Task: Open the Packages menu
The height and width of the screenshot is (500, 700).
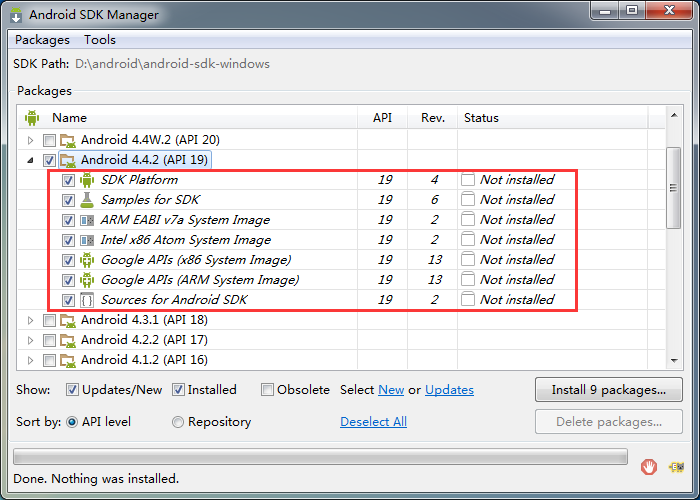Action: (x=42, y=40)
